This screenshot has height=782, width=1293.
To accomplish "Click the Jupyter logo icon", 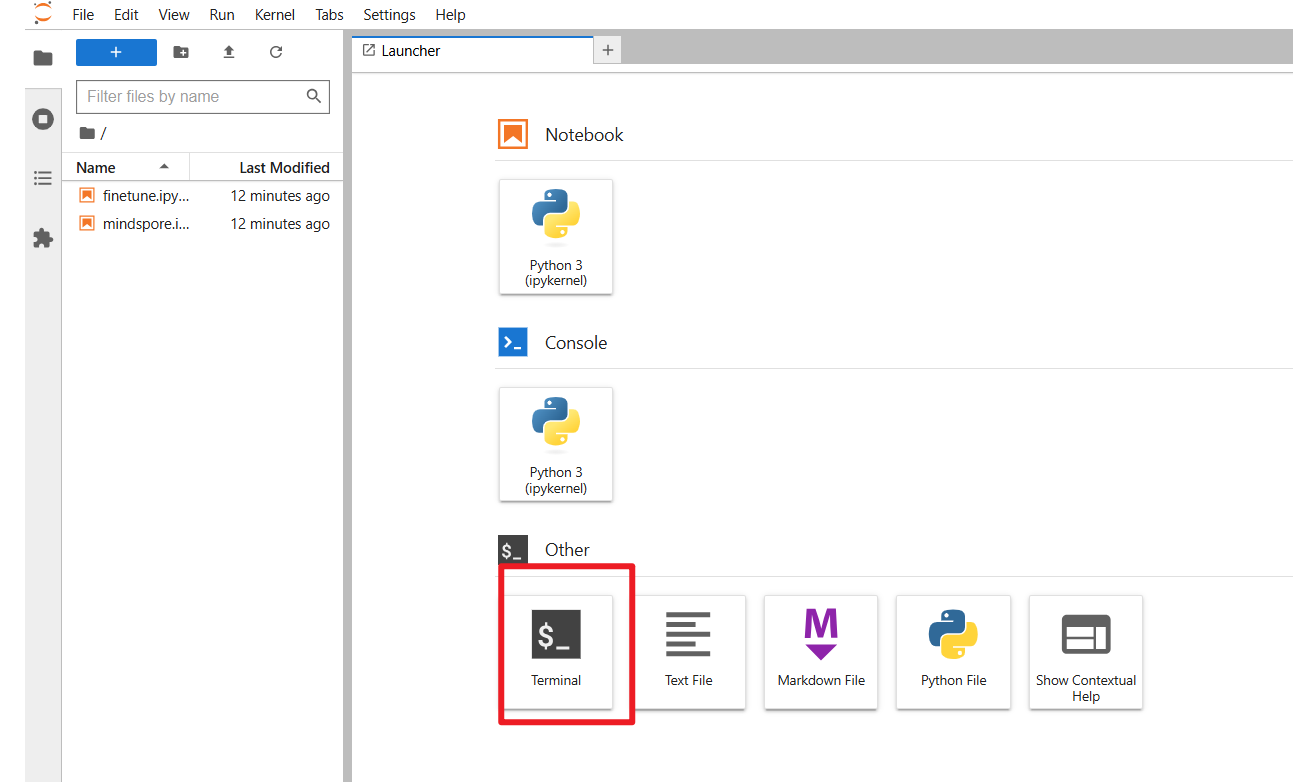I will click(42, 14).
